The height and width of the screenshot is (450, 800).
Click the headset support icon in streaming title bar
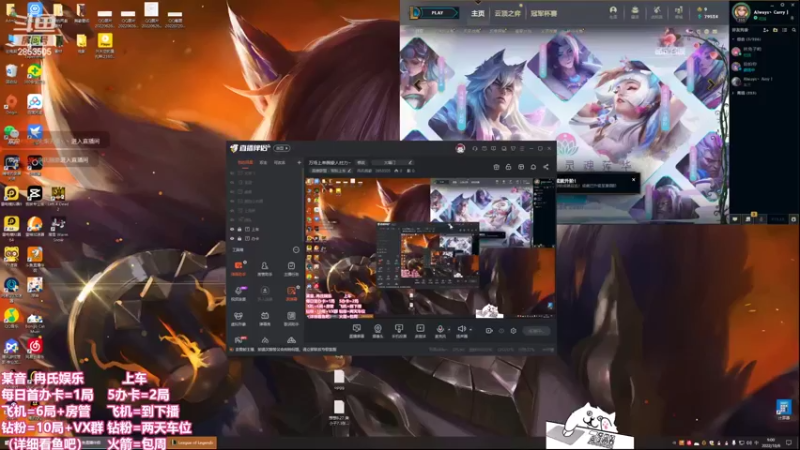[x=474, y=148]
